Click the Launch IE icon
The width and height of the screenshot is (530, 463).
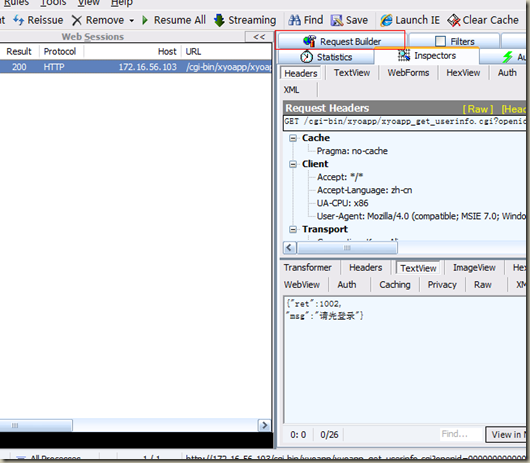[386, 20]
